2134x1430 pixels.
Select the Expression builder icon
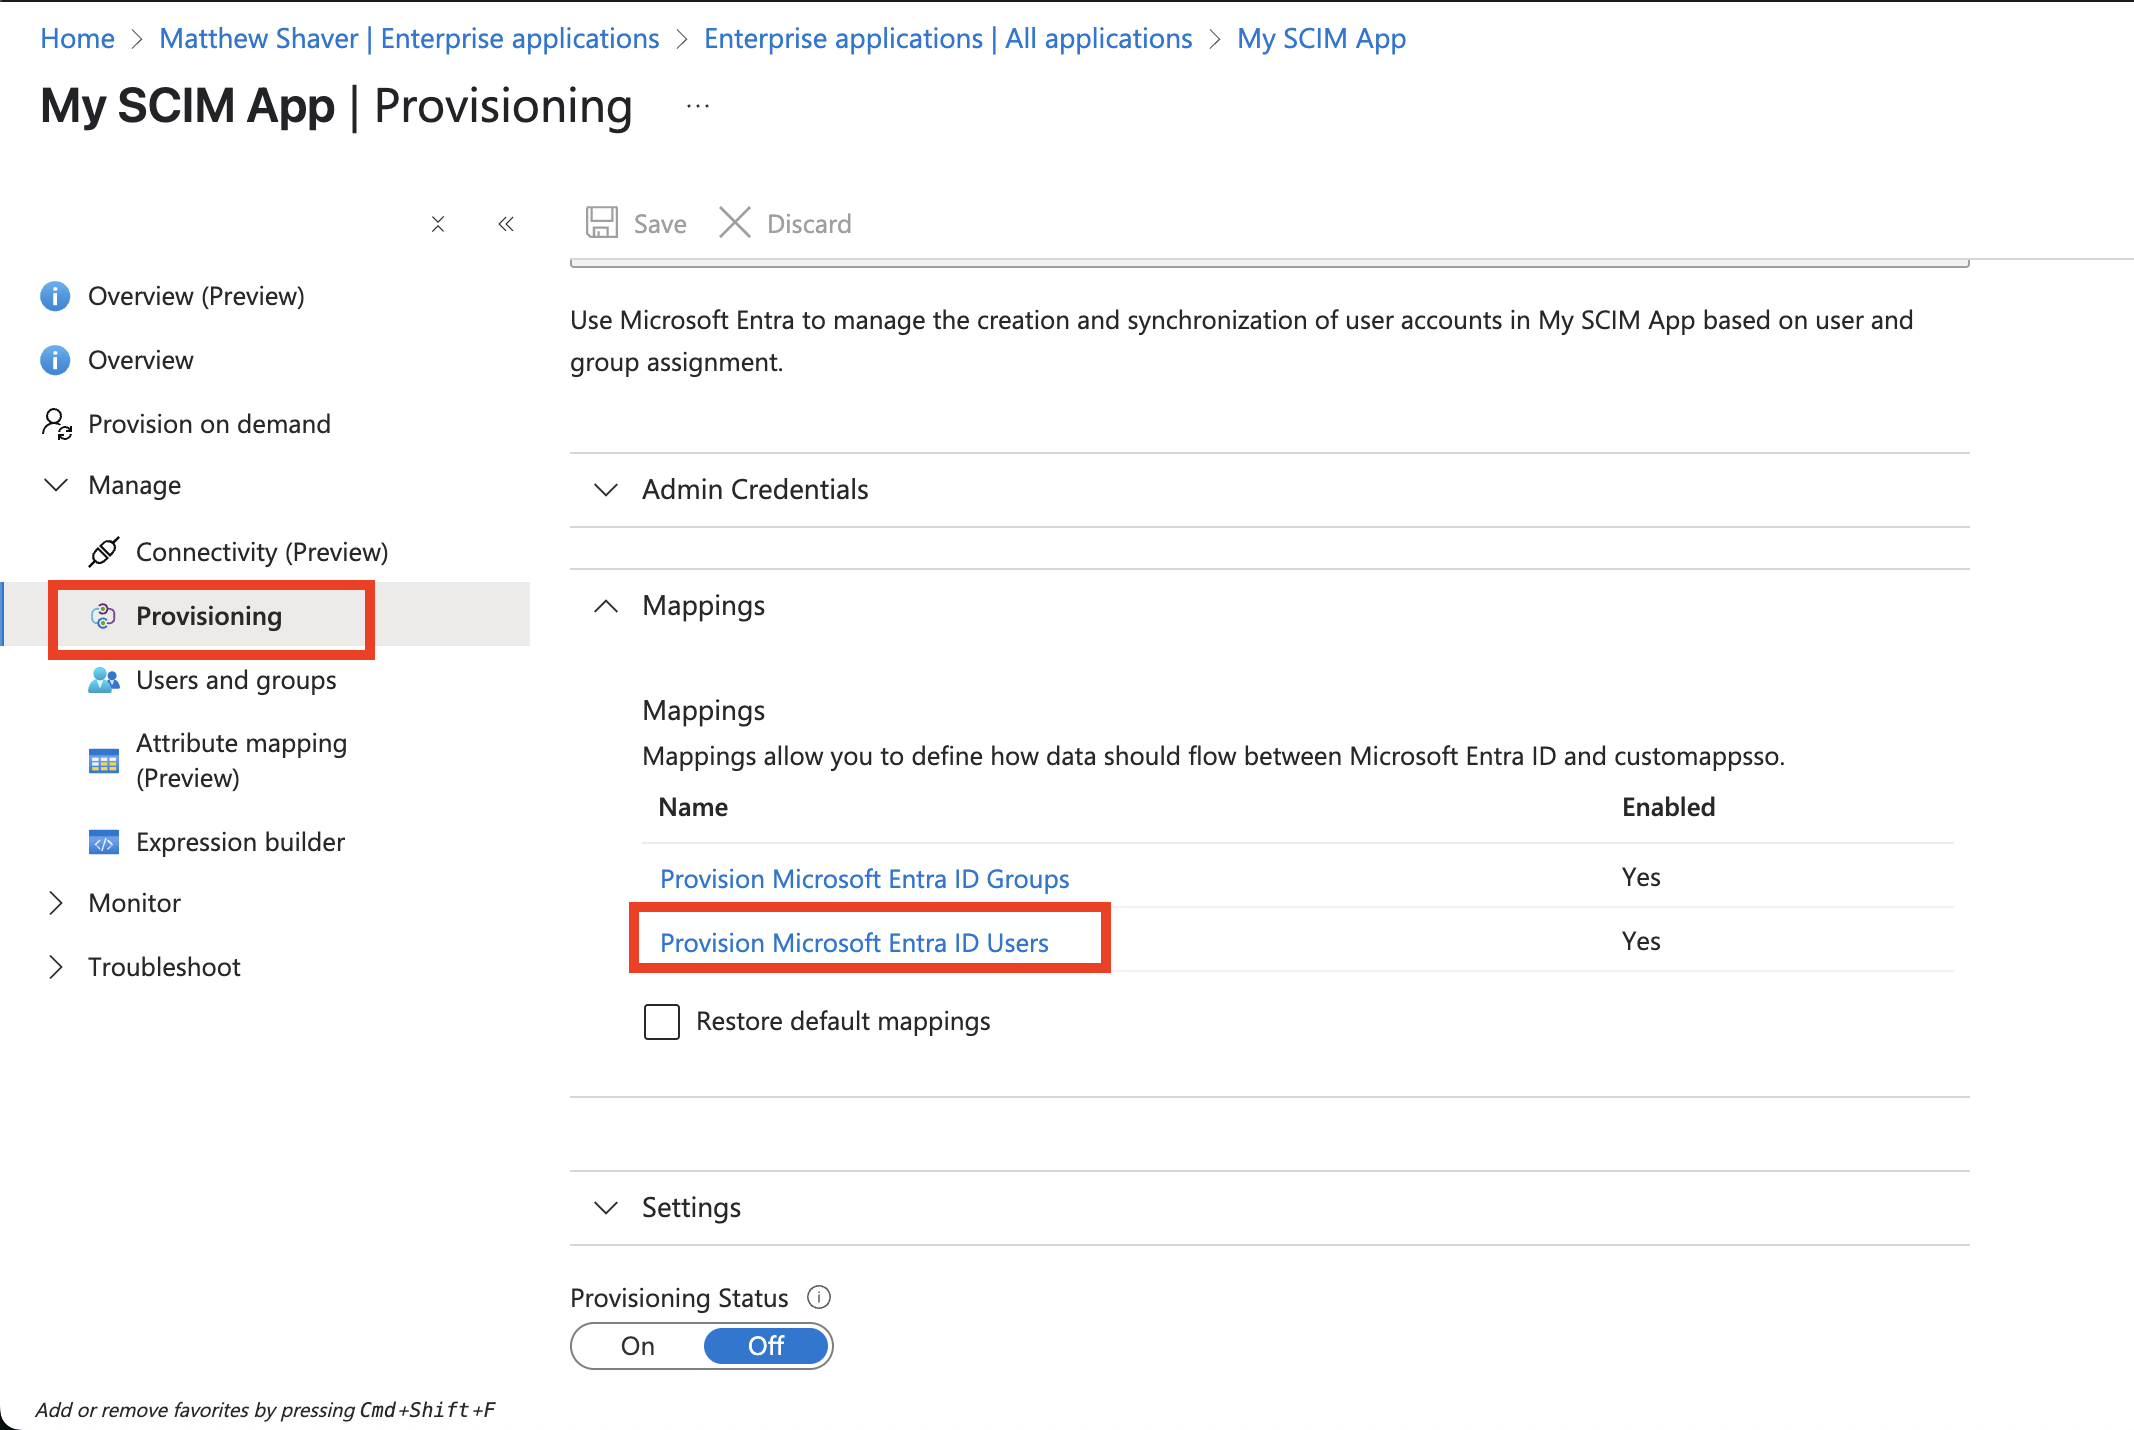pos(104,842)
